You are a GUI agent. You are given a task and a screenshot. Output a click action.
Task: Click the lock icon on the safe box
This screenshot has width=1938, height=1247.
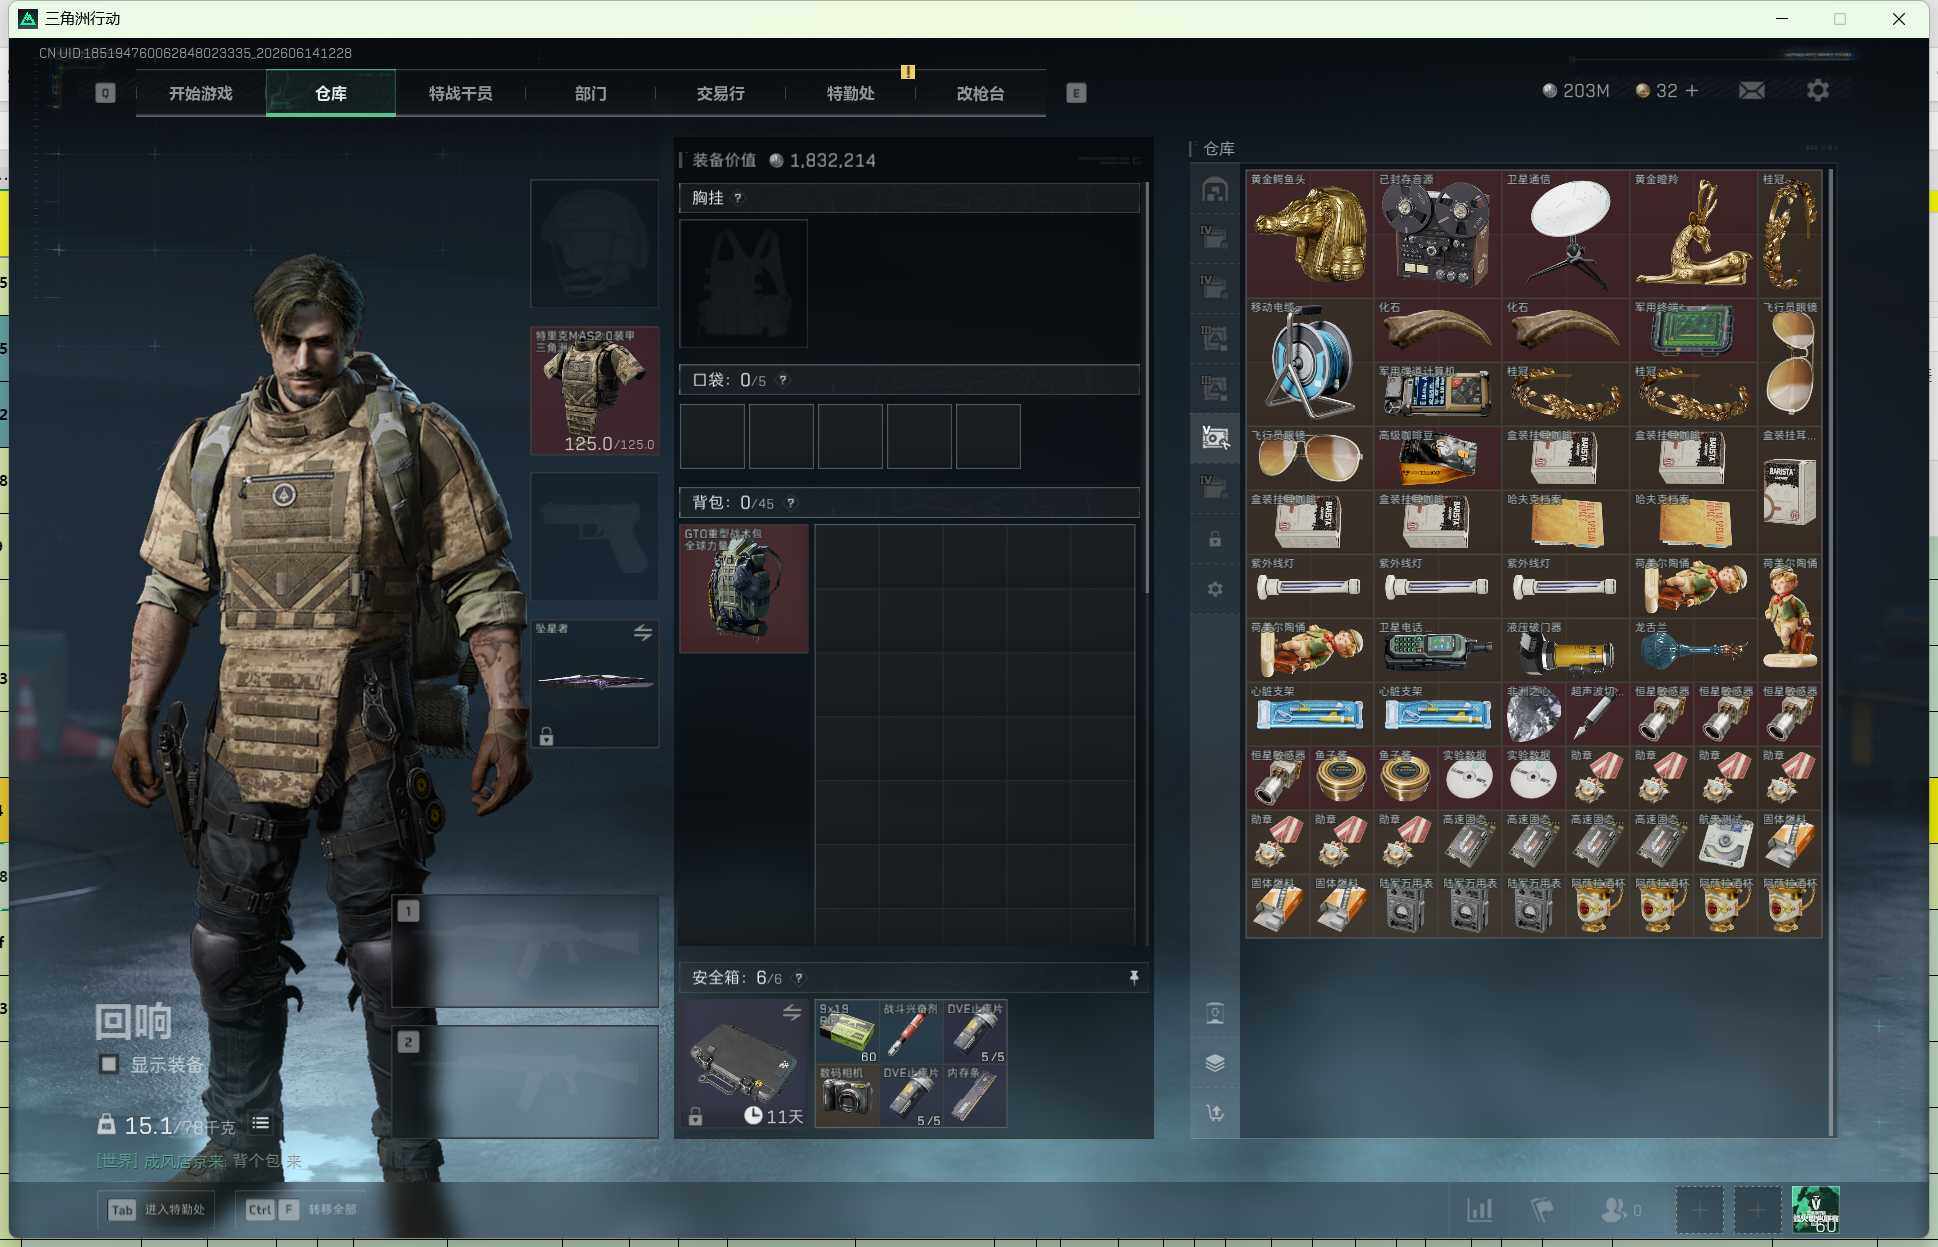(x=695, y=1117)
